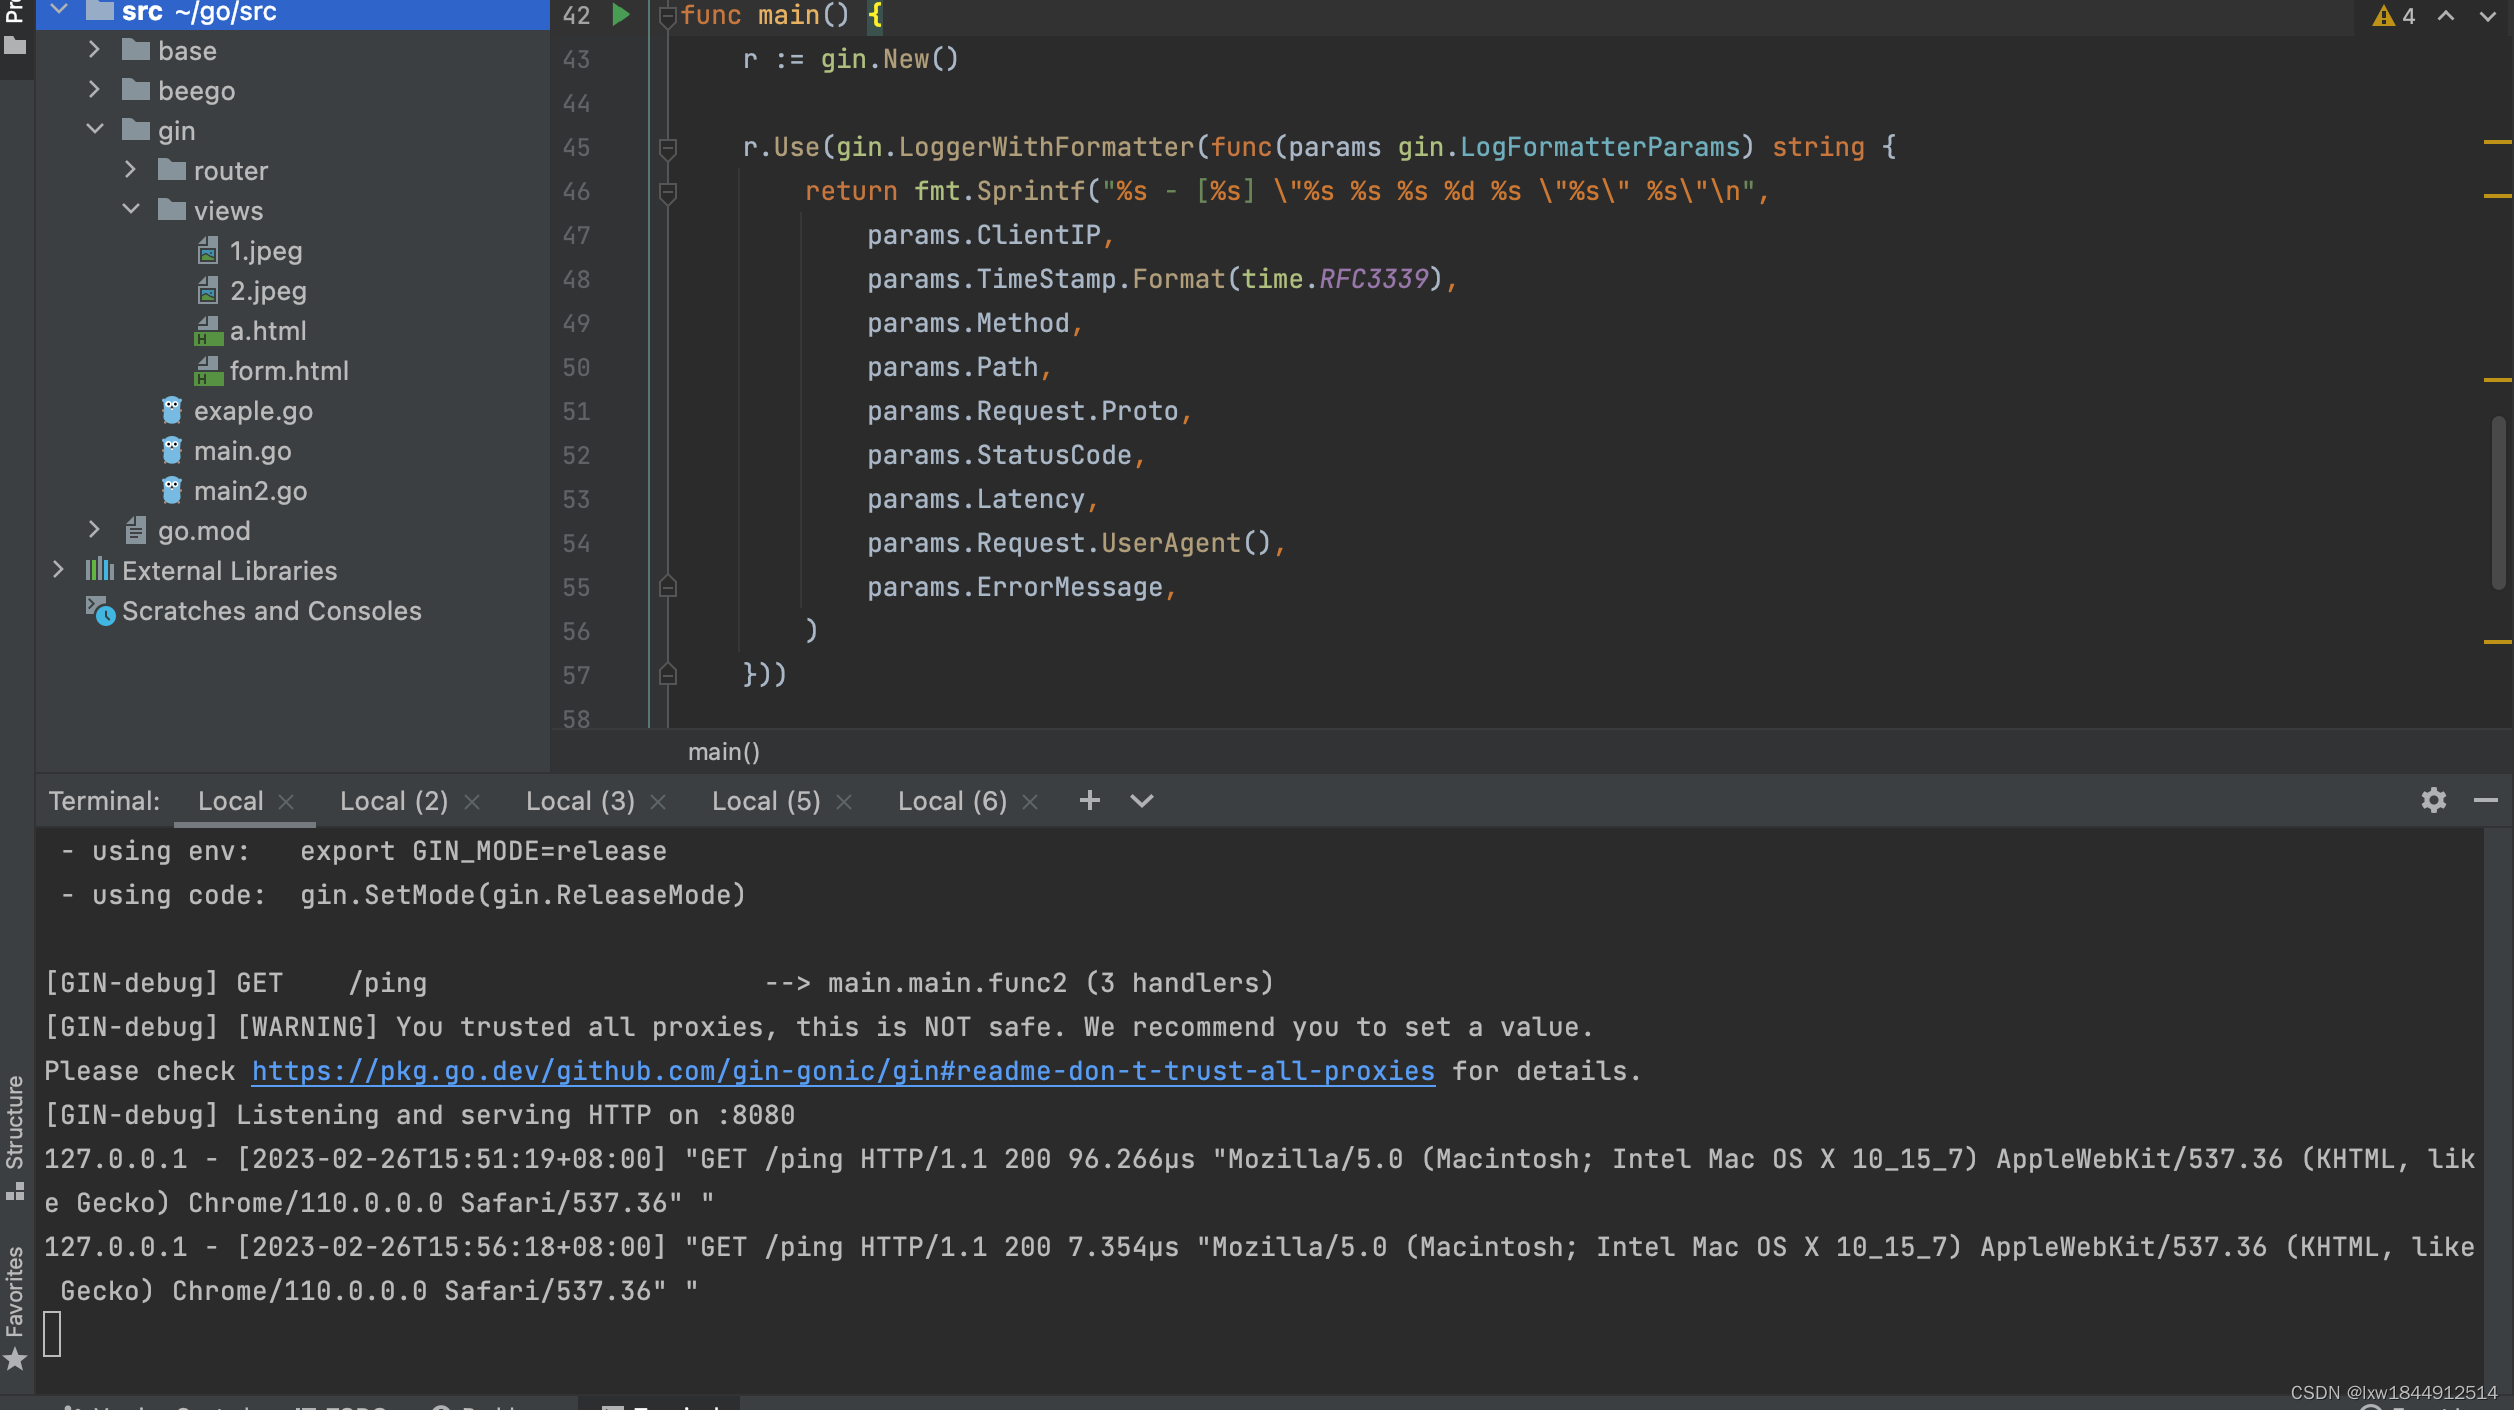The height and width of the screenshot is (1410, 2514).
Task: Open the pkg.go.dev gin proxies link
Action: (x=842, y=1071)
